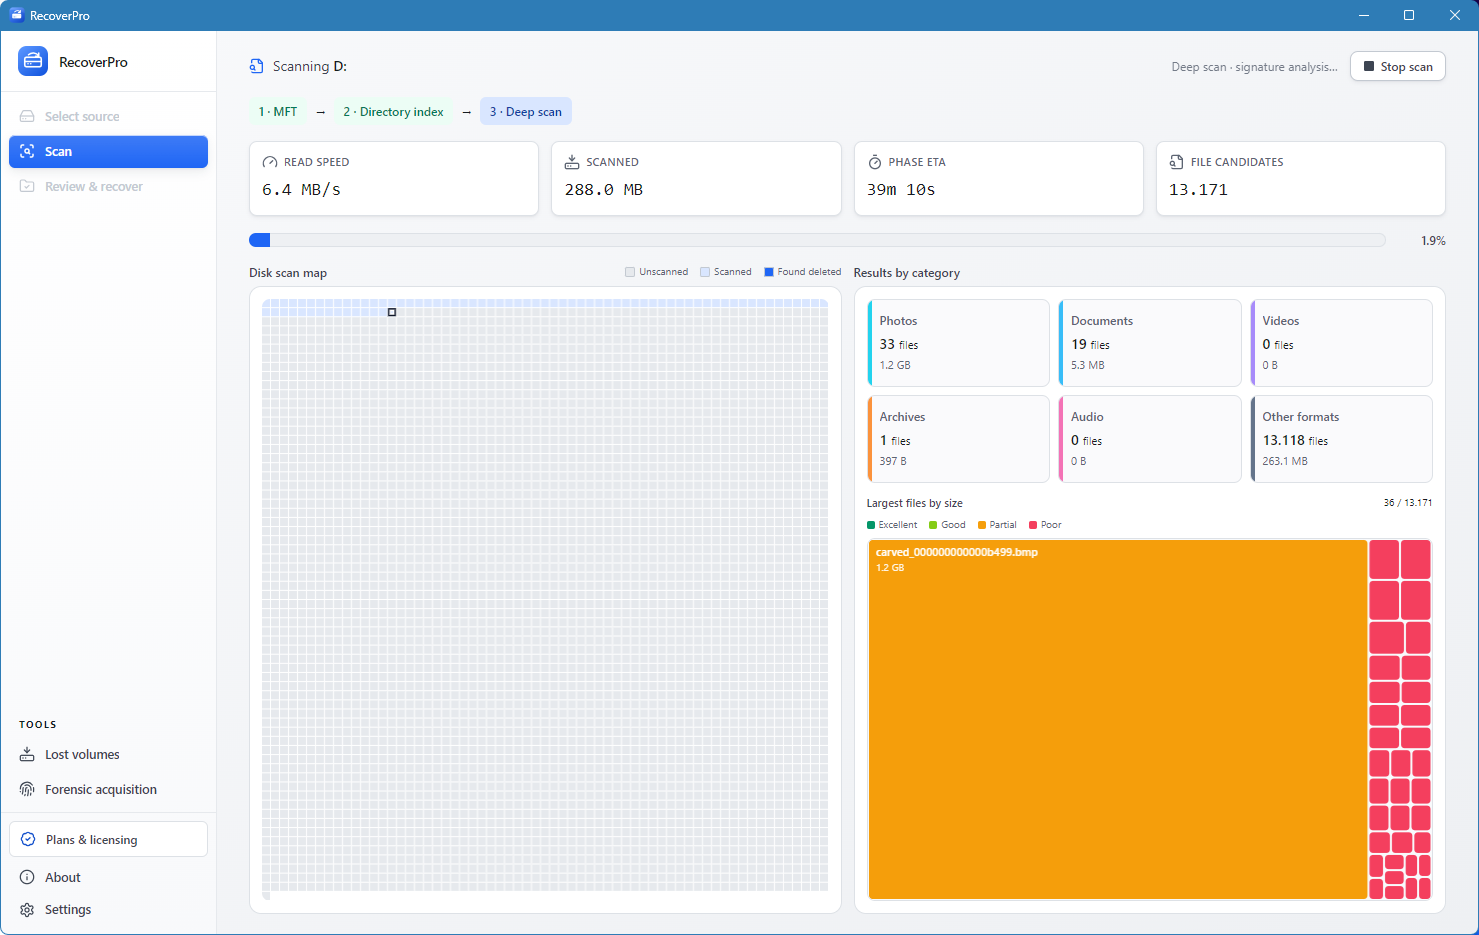Select carved_000000000000b499.bmp treemap block

[x=1117, y=719]
